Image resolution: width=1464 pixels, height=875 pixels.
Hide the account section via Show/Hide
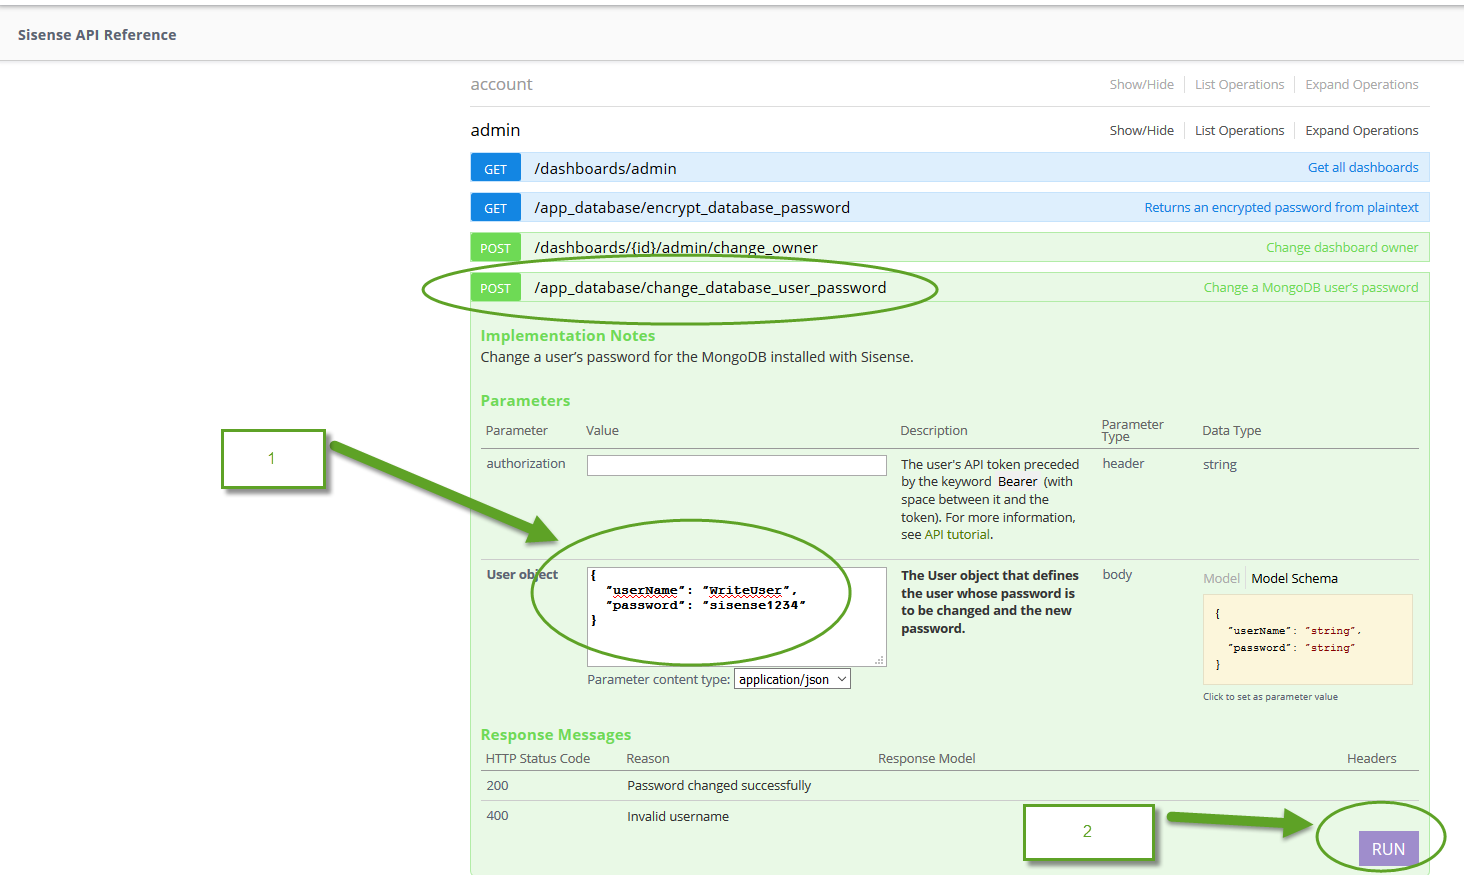point(1141,84)
